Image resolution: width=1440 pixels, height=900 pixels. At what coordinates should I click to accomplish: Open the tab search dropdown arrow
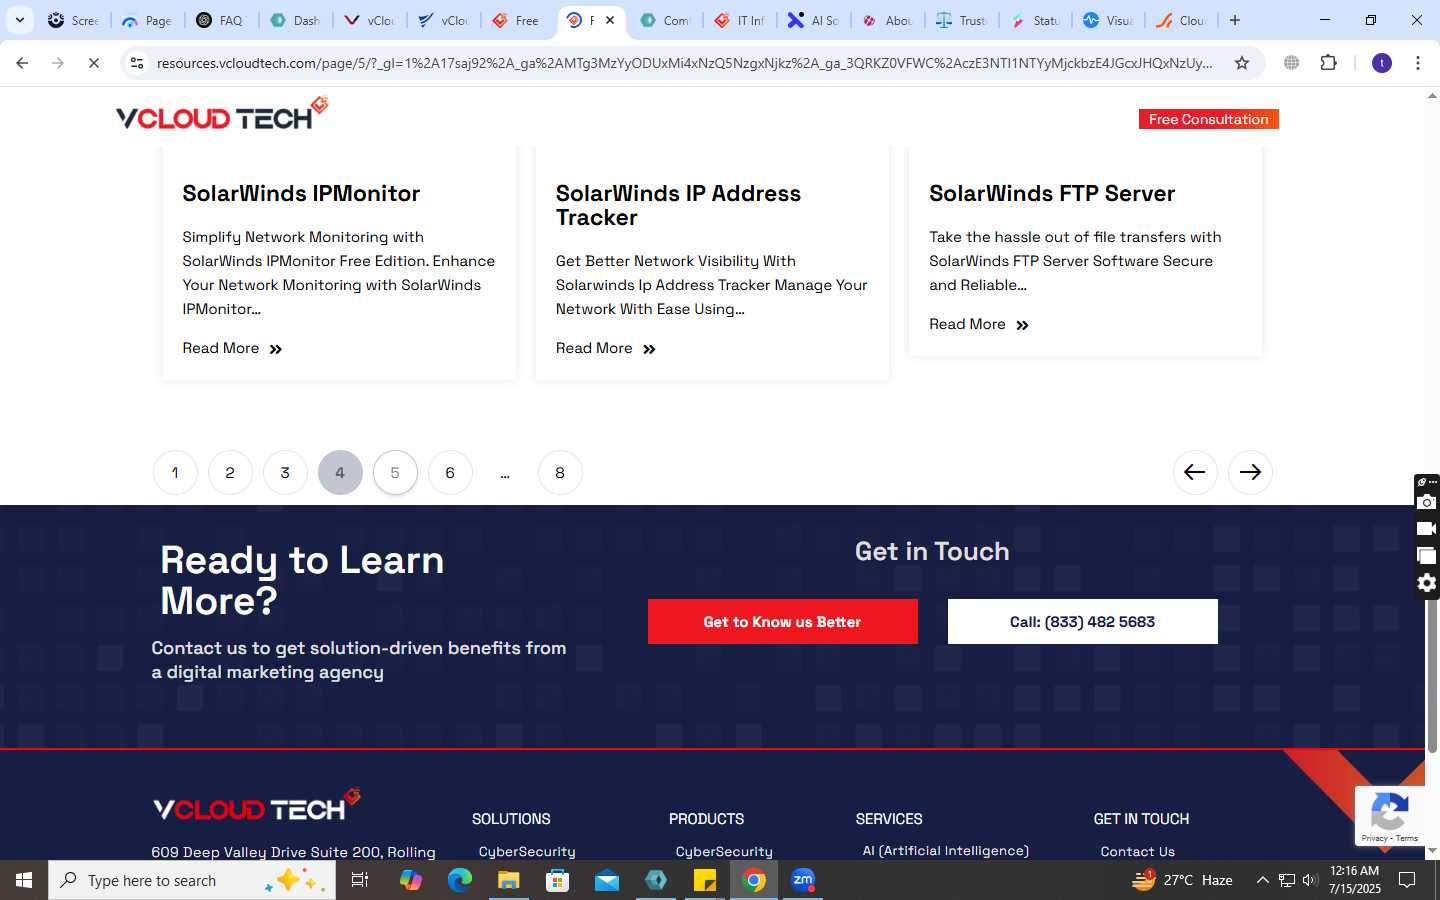[x=19, y=20]
